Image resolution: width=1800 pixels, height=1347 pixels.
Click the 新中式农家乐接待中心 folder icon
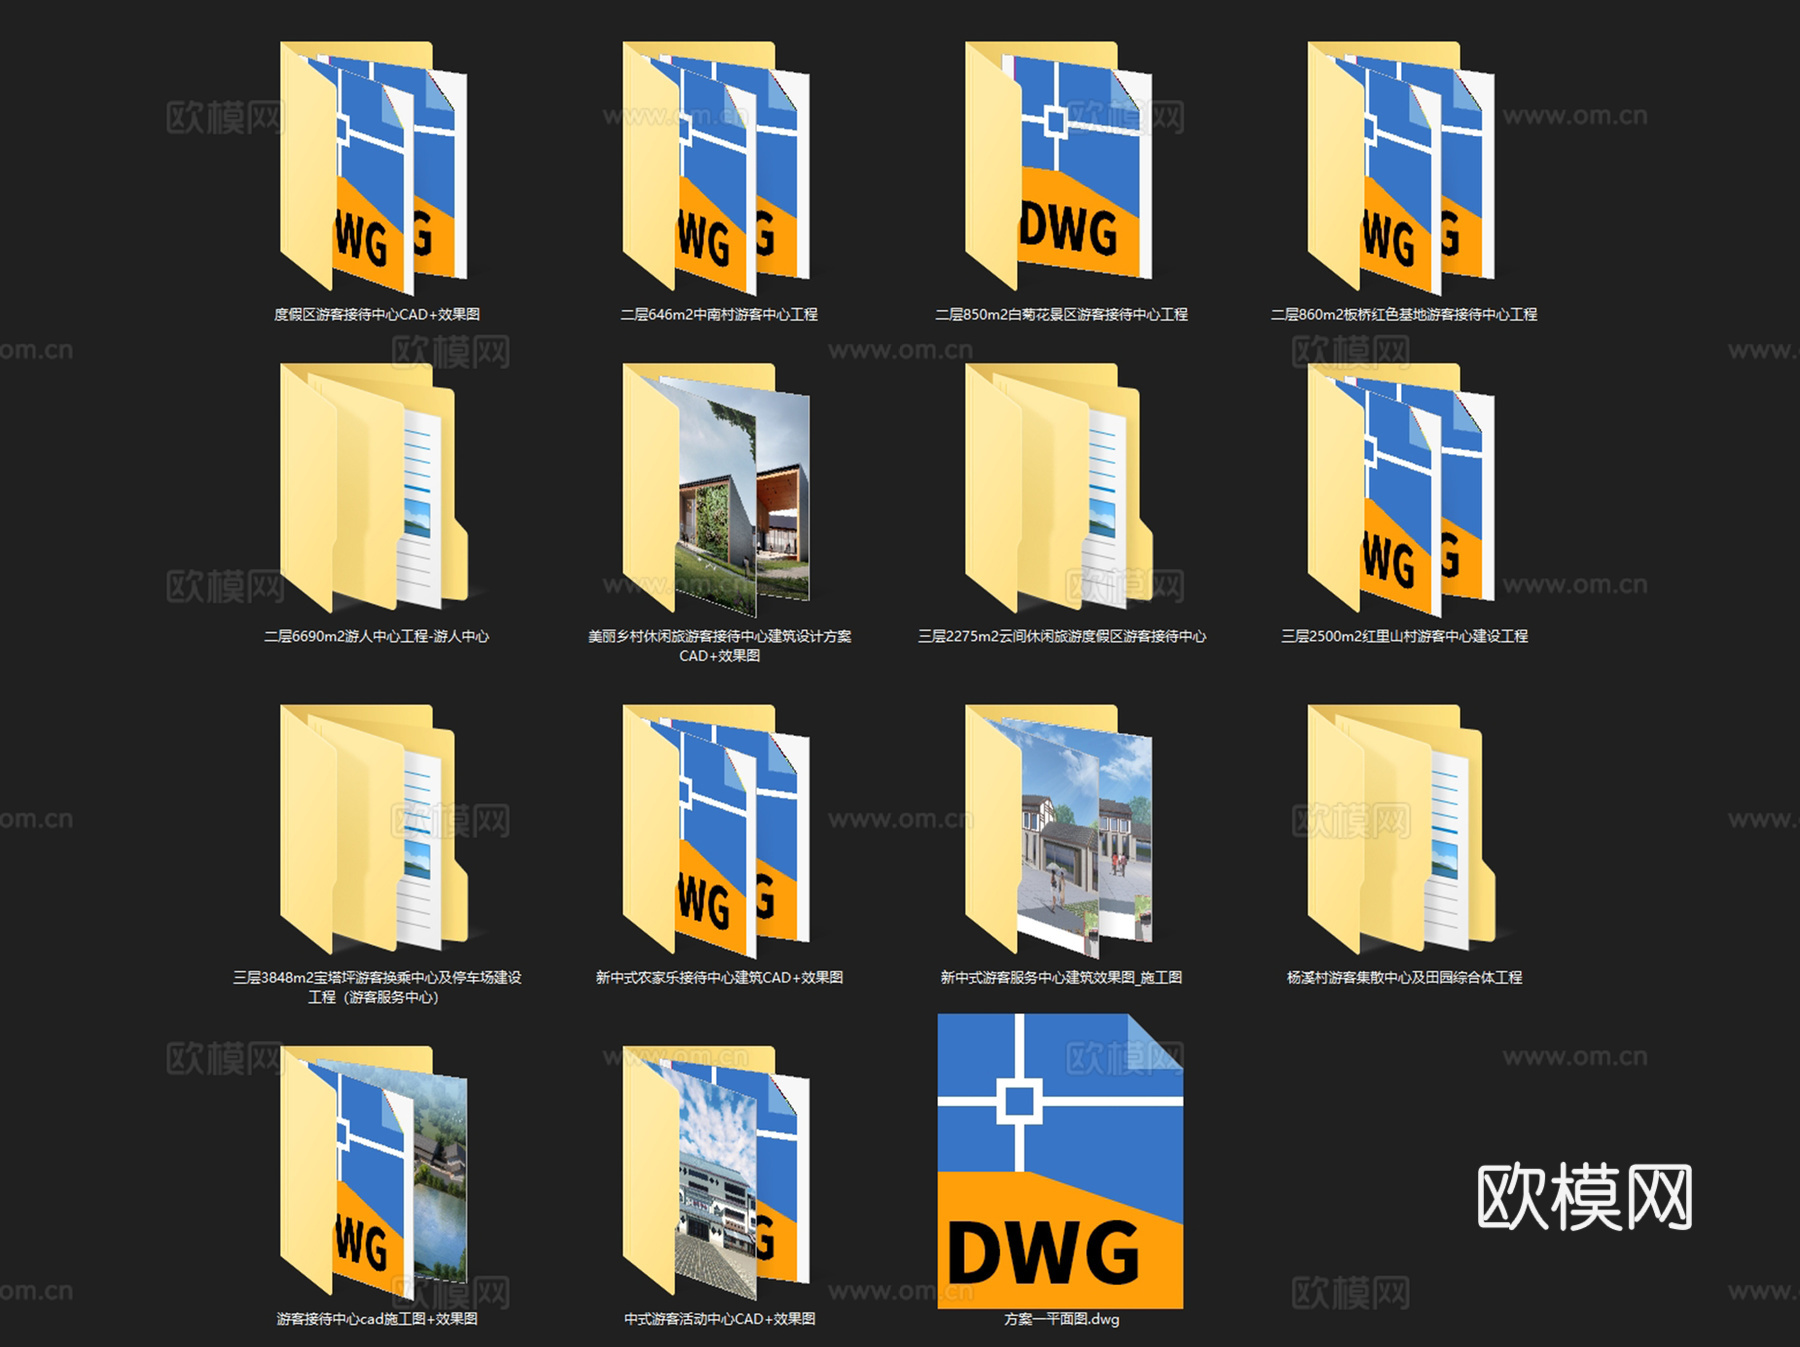(x=717, y=830)
